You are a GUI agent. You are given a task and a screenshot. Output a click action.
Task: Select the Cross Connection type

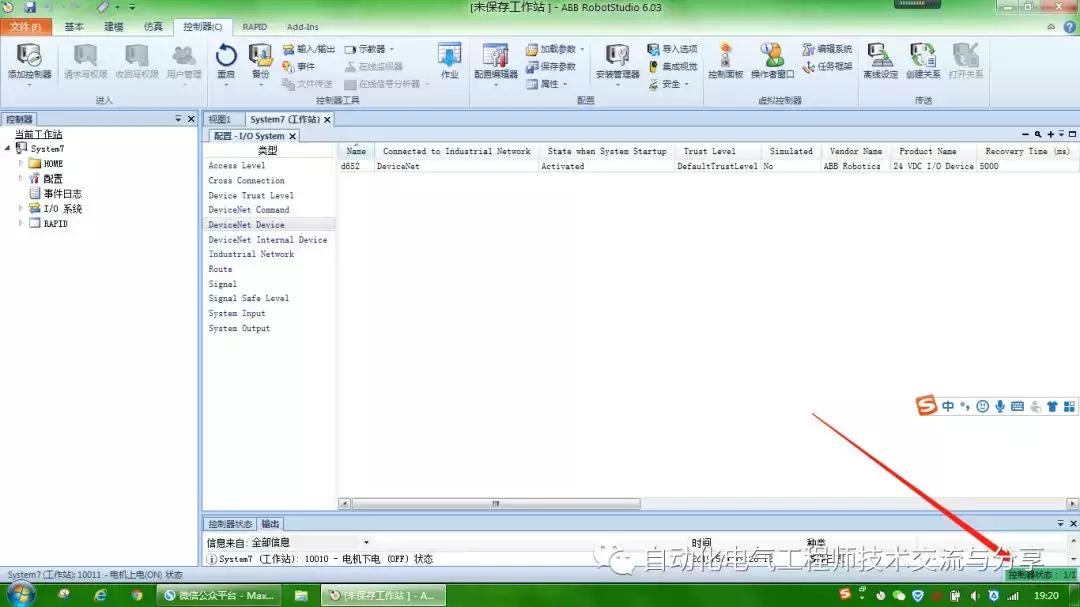point(247,181)
